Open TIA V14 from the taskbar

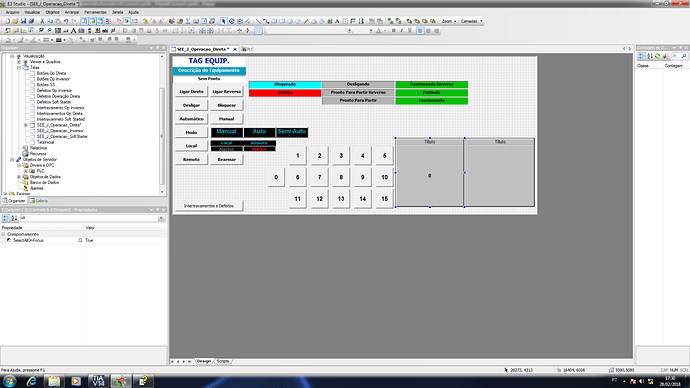tap(98, 381)
